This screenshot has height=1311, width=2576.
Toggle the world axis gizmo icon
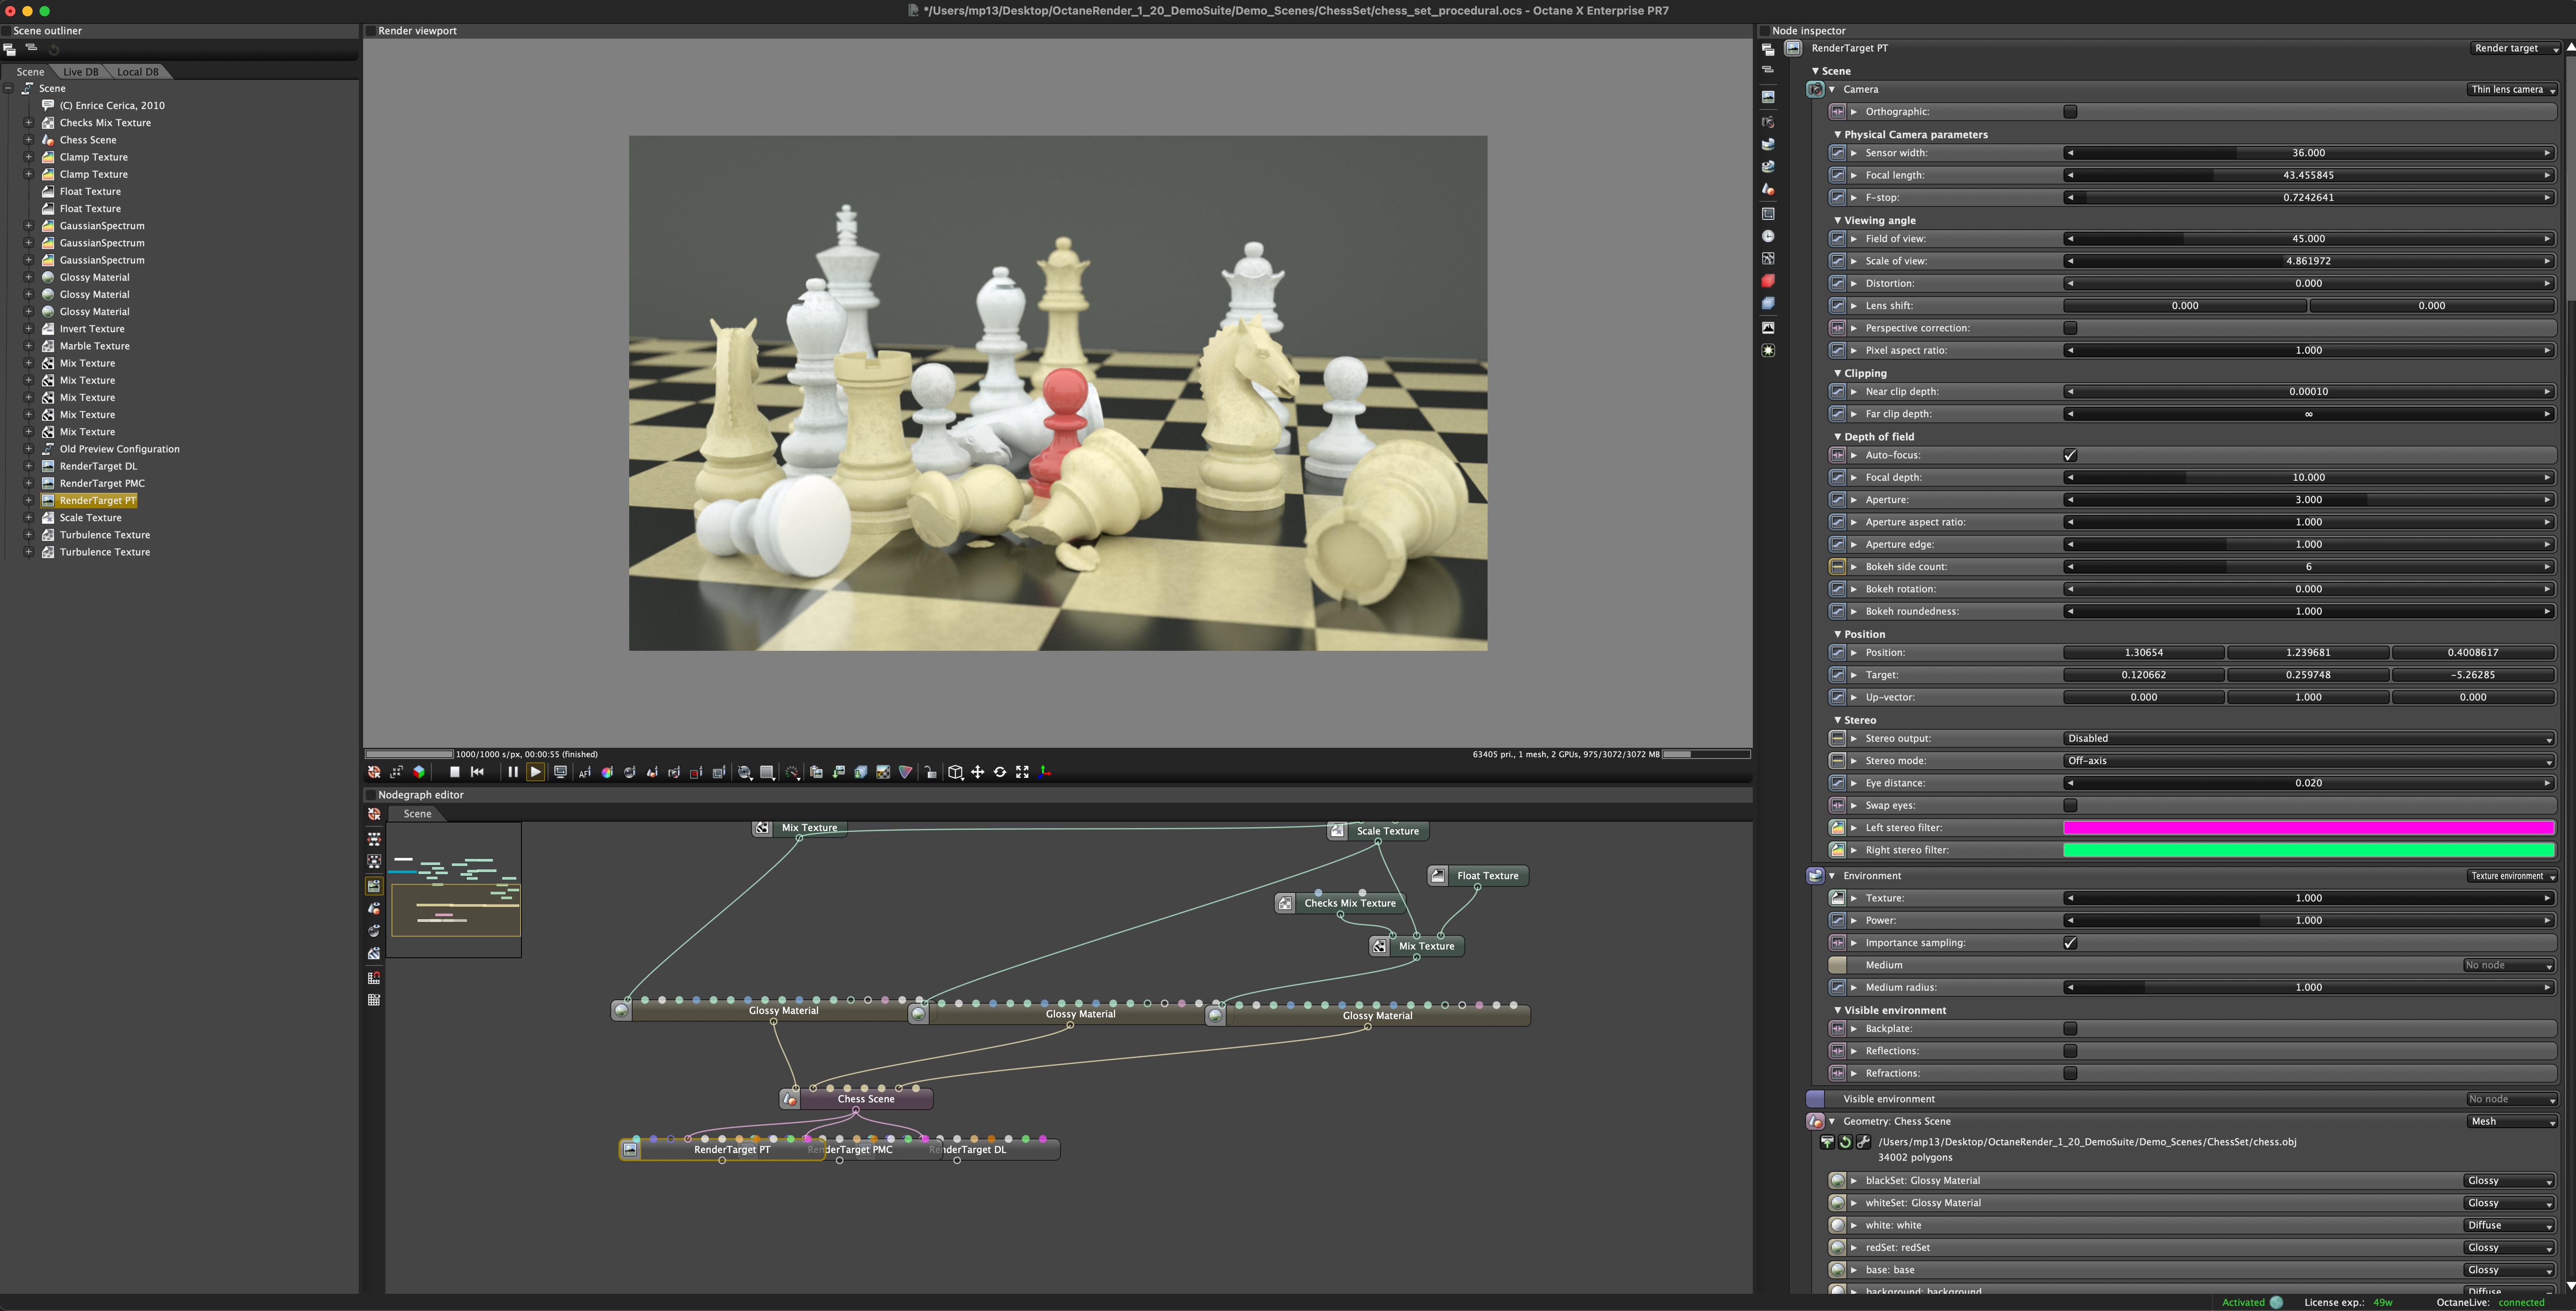pos(1045,772)
